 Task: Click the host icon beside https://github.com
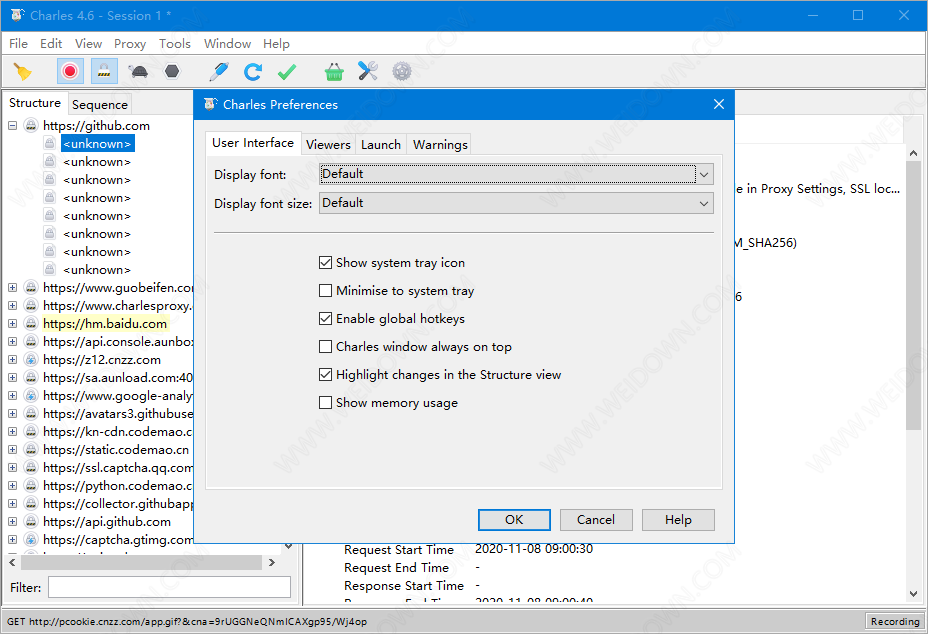(x=31, y=125)
